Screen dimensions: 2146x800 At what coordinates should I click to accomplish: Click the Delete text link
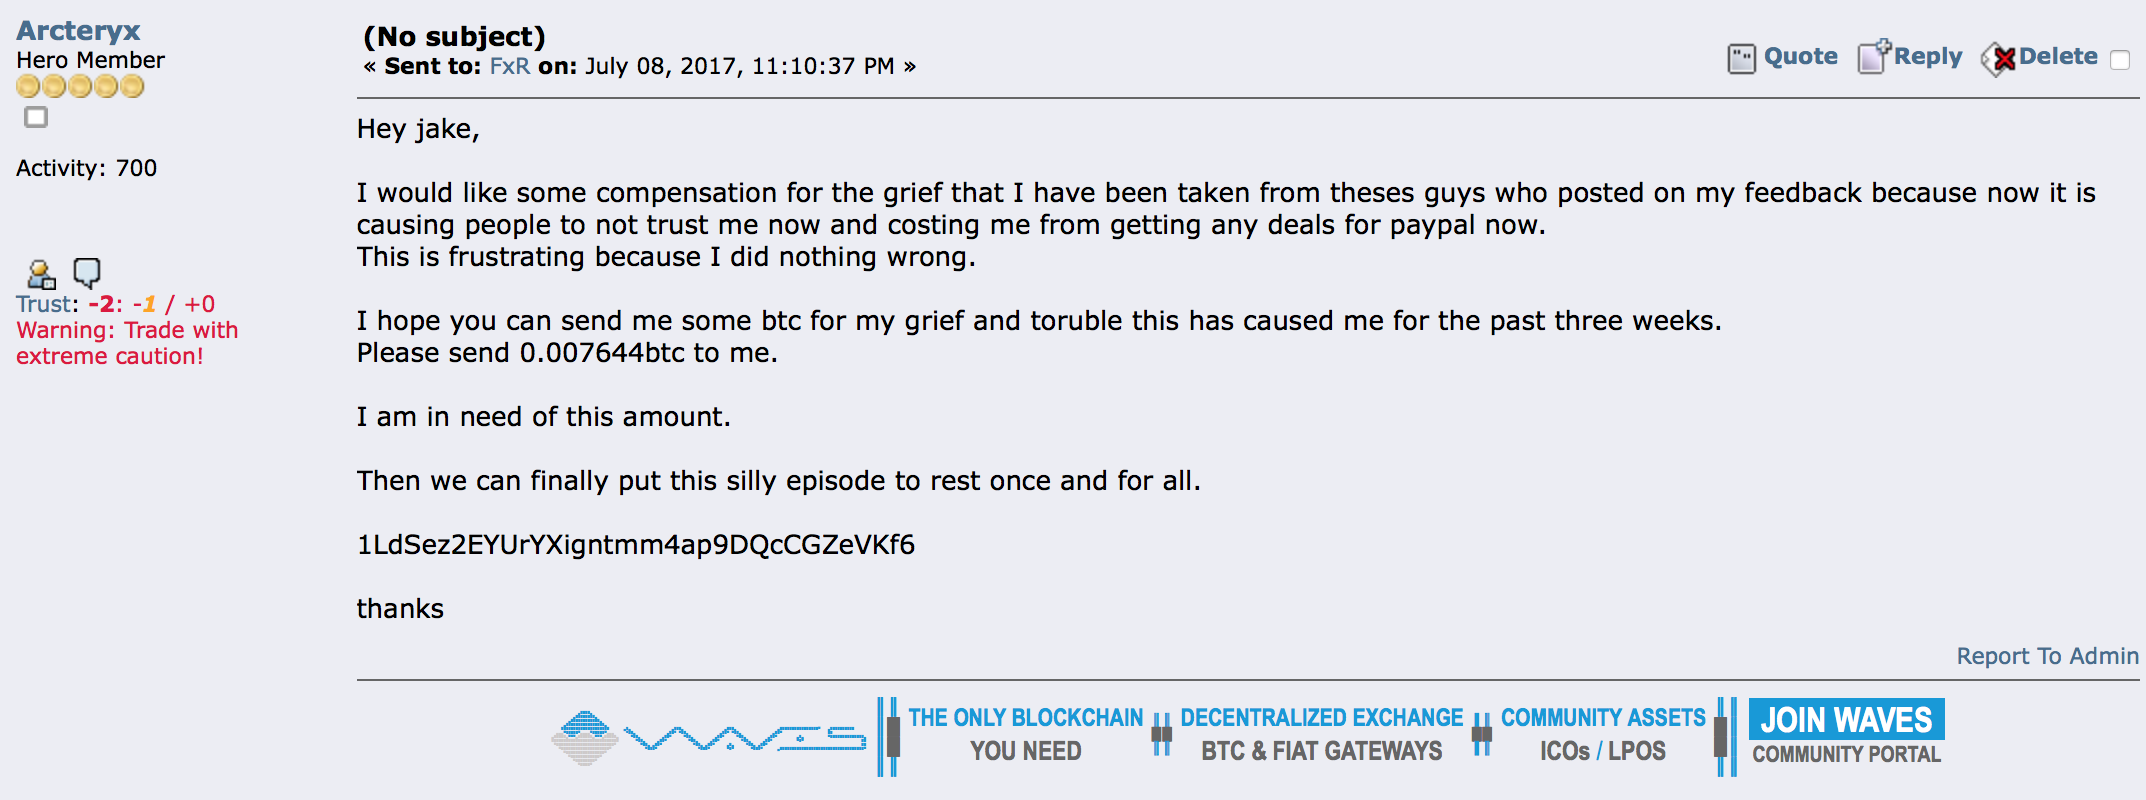[x=2058, y=56]
